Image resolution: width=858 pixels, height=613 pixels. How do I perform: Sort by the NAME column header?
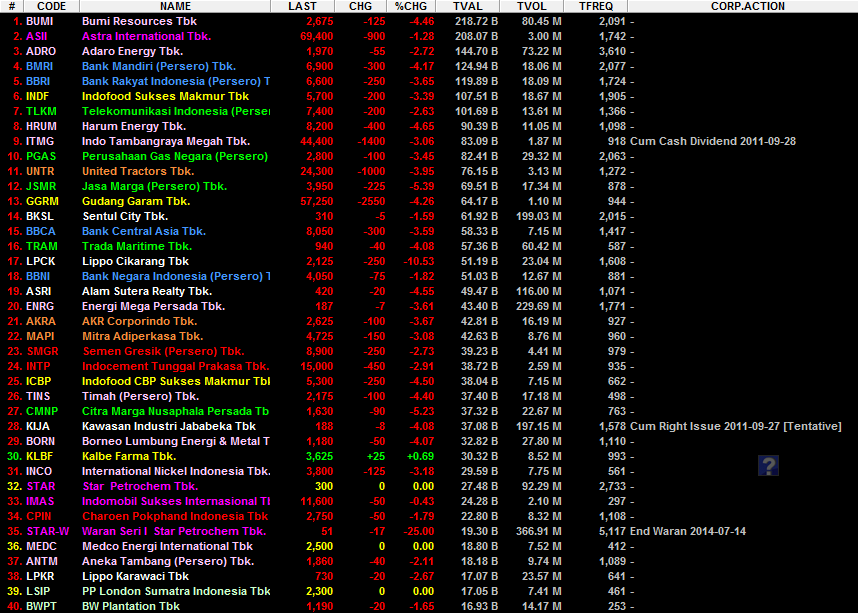(x=175, y=6)
